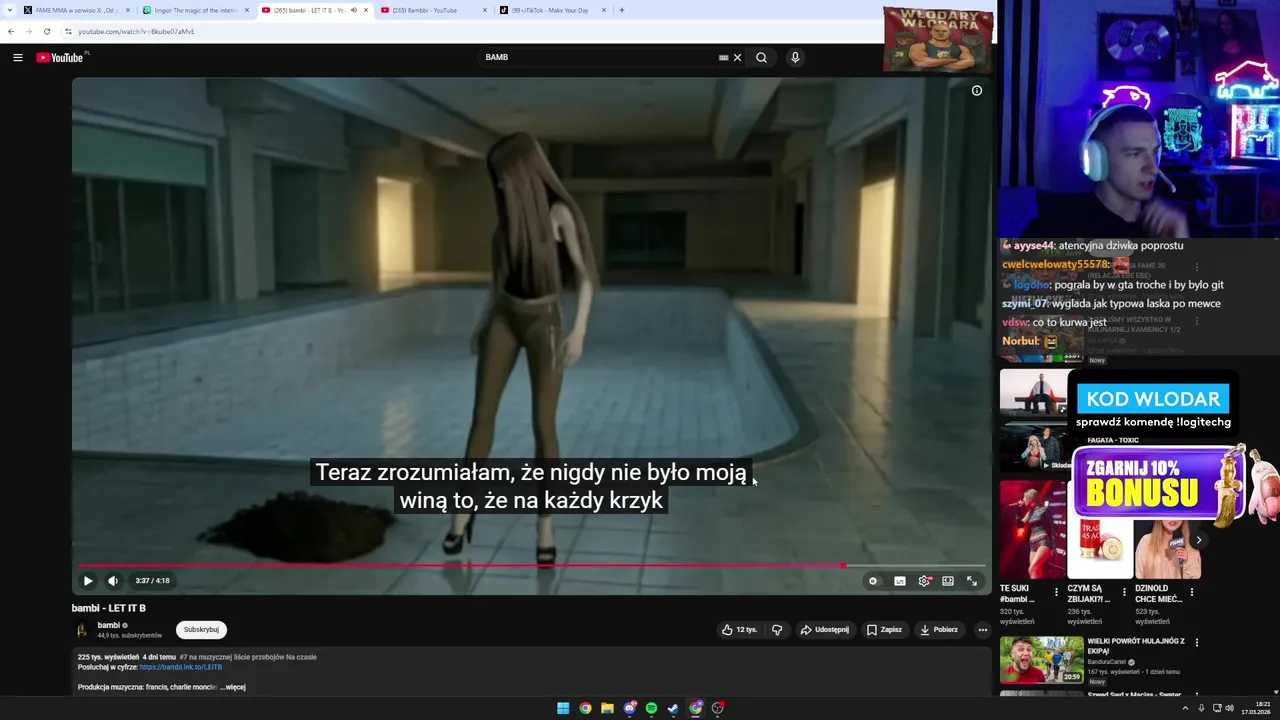
Task: Open Chrome from the taskbar
Action: [x=585, y=708]
